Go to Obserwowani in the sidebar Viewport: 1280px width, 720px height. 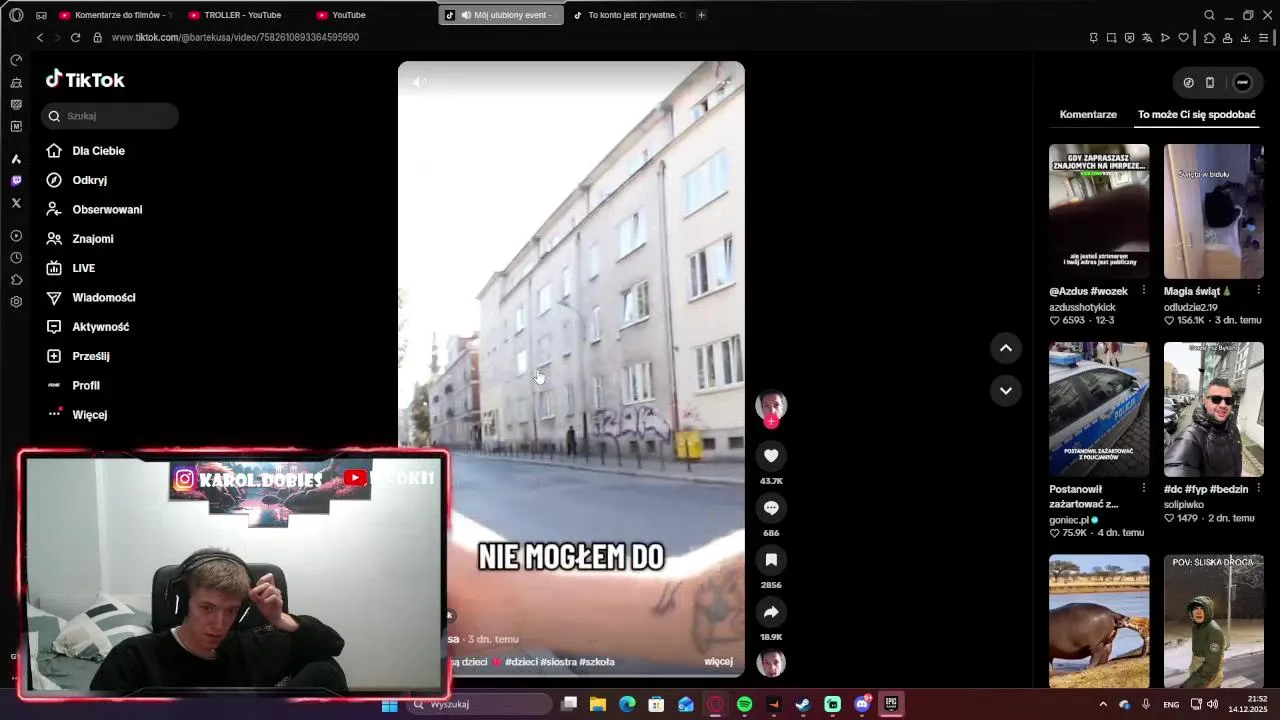tap(94, 209)
